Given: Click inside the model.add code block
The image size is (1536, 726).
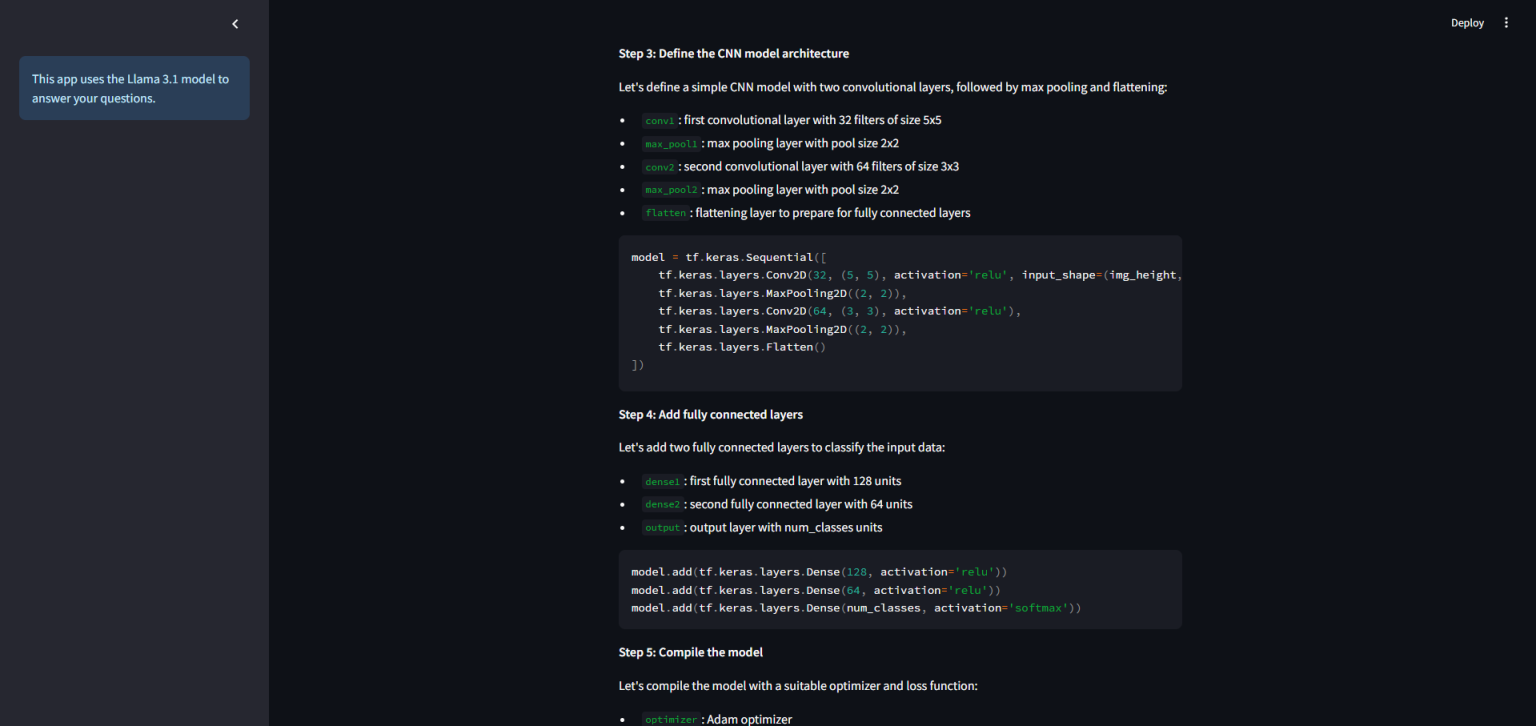Looking at the screenshot, I should pyautogui.click(x=900, y=589).
